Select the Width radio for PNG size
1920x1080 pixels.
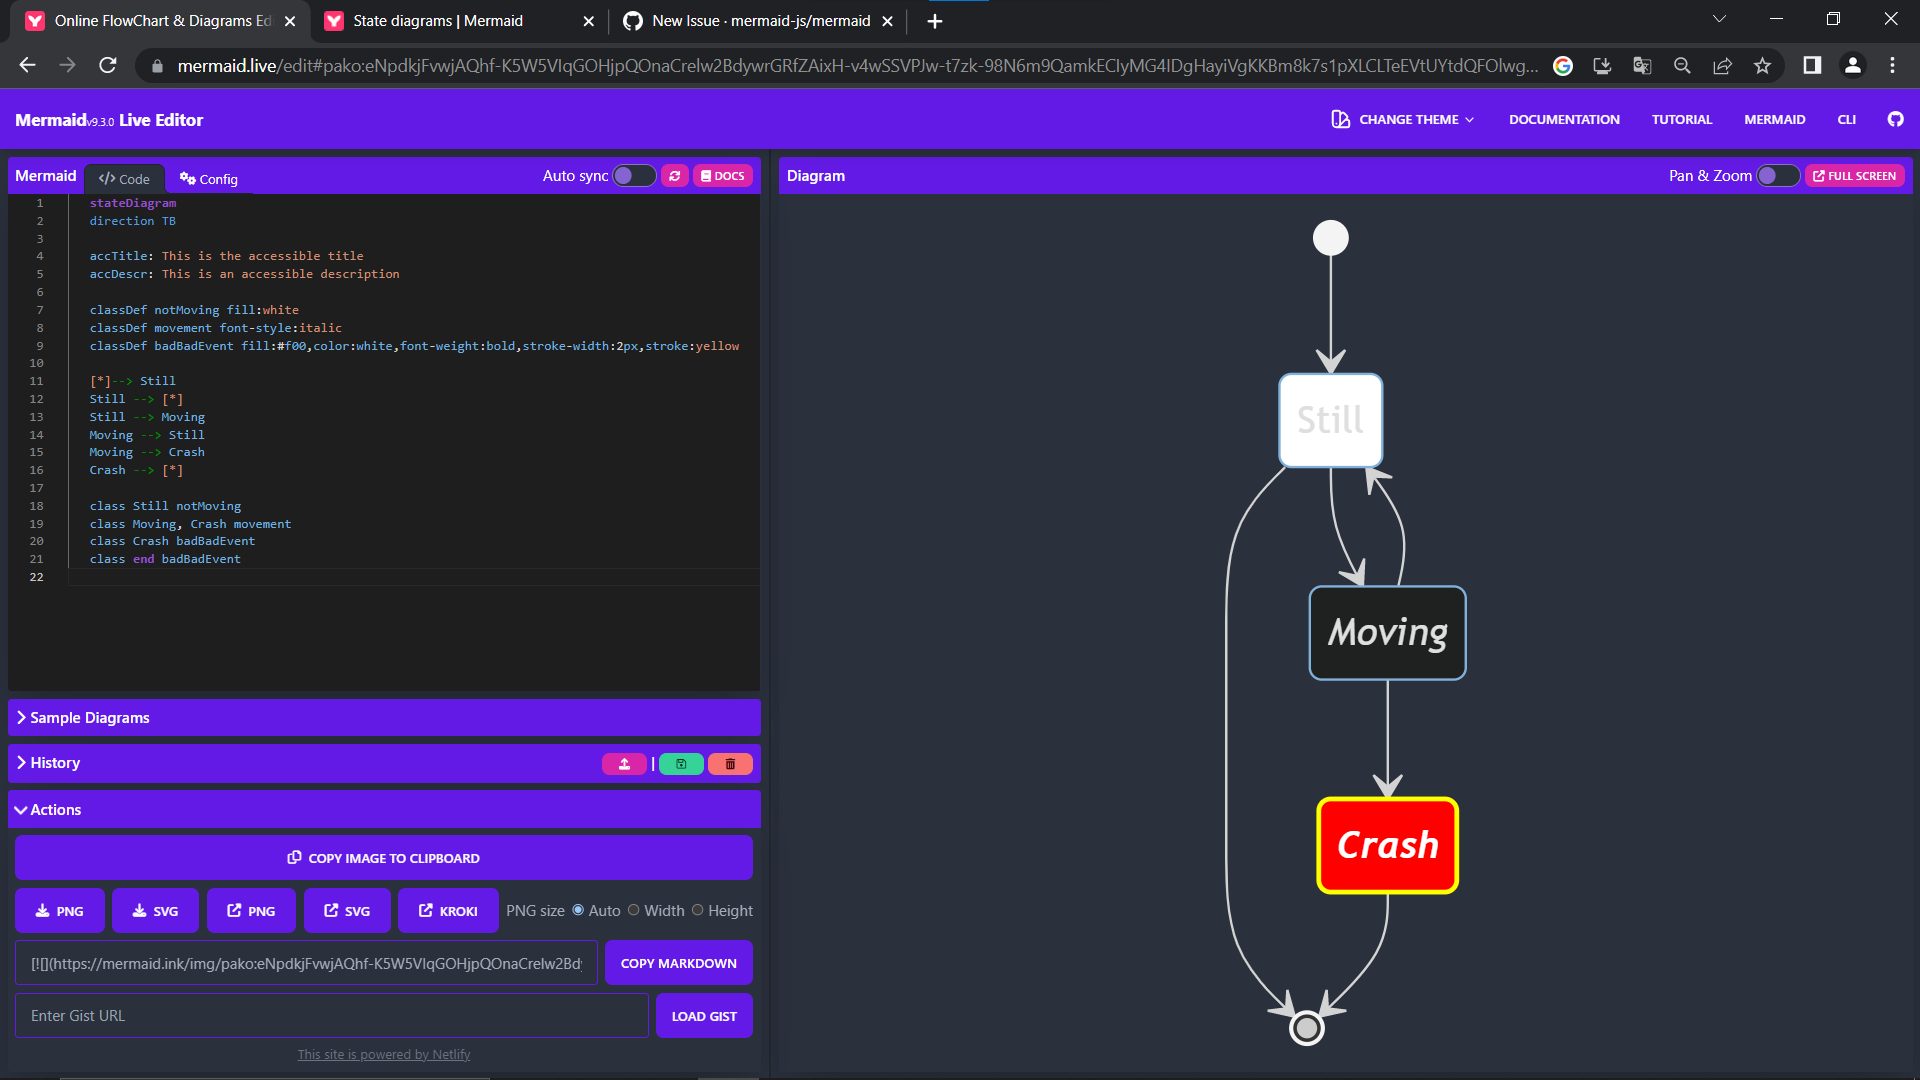click(x=634, y=910)
